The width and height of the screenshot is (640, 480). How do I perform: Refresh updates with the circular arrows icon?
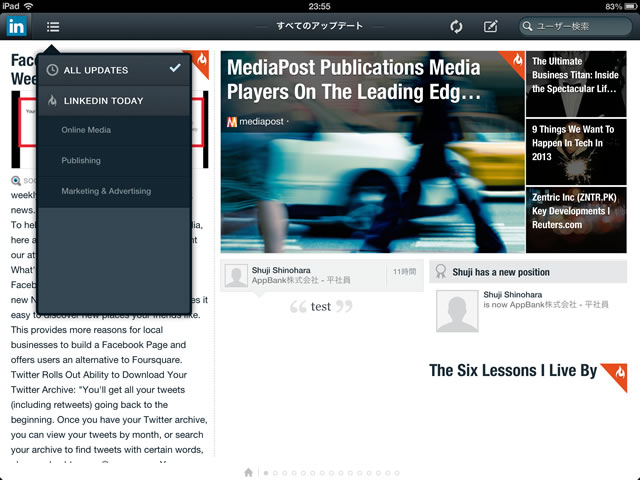tap(456, 27)
